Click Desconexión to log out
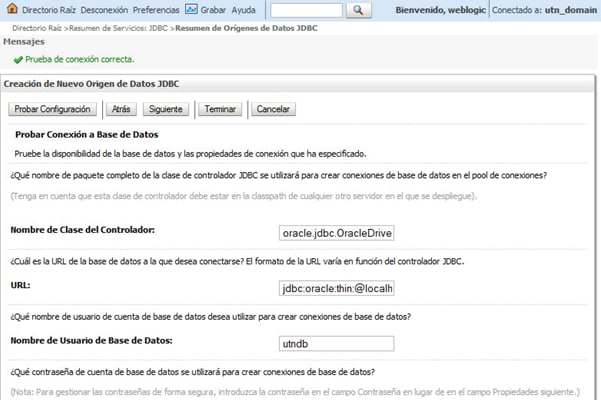 [104, 10]
